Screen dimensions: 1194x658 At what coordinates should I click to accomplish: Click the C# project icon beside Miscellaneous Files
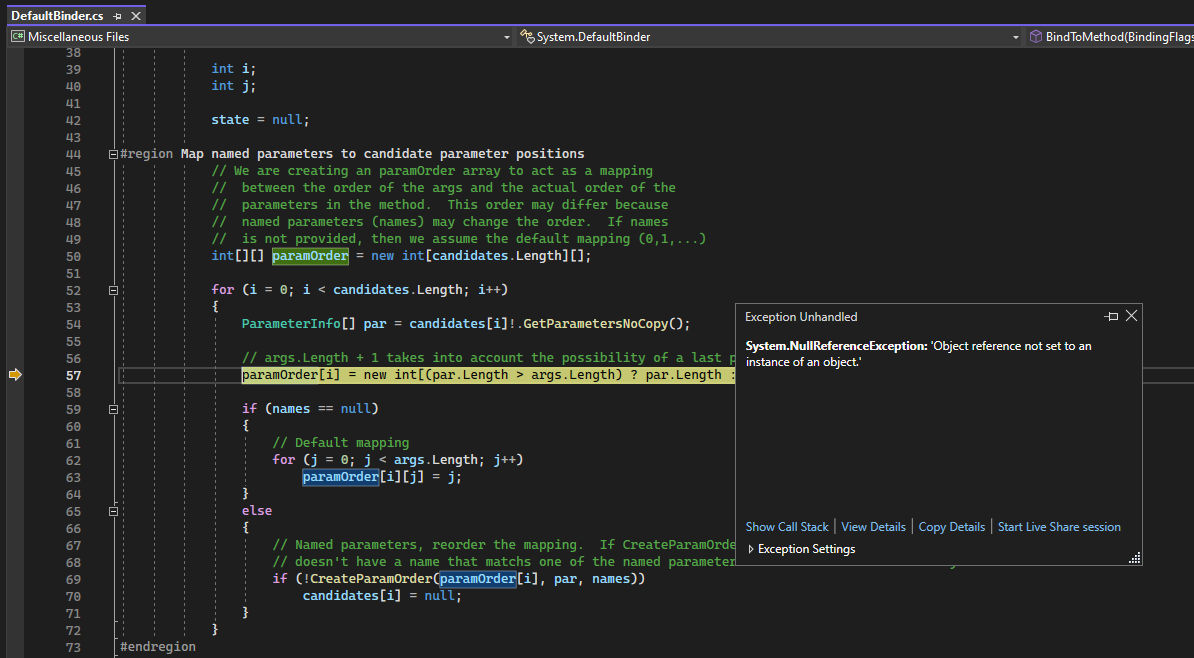point(17,37)
